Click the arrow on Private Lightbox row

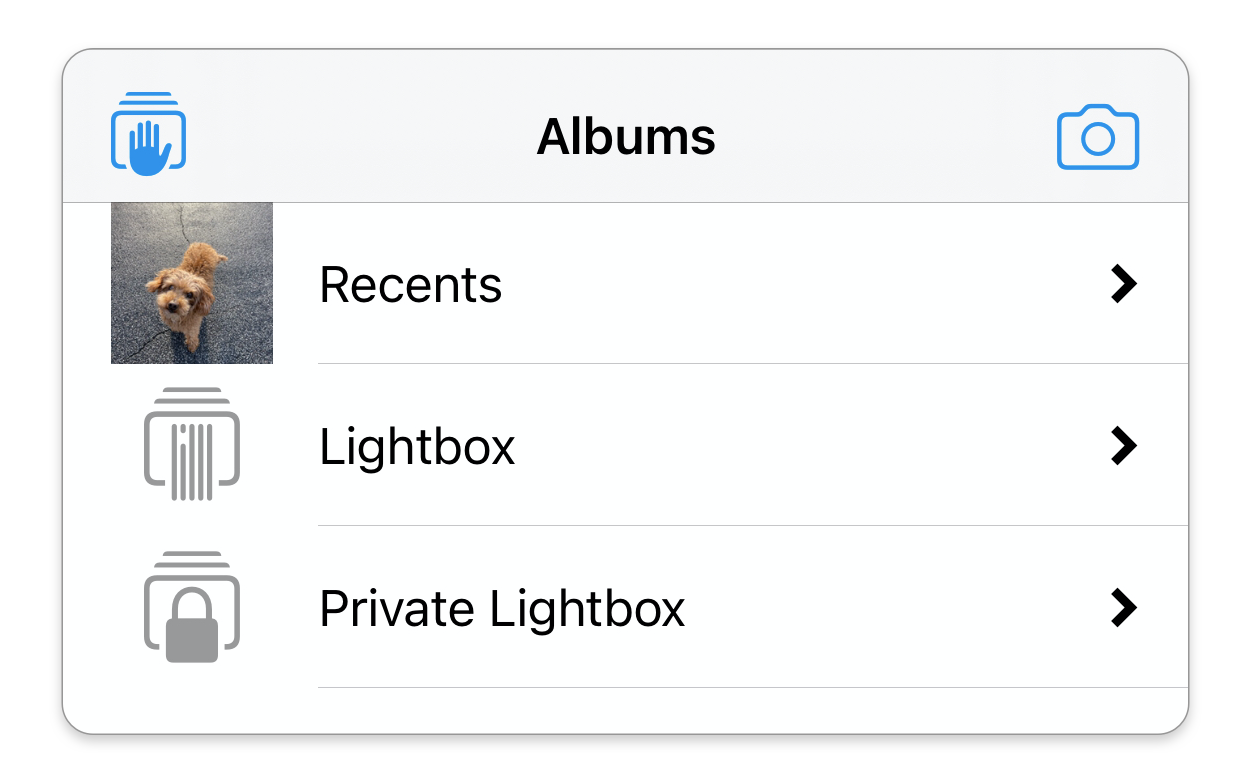tap(1124, 608)
